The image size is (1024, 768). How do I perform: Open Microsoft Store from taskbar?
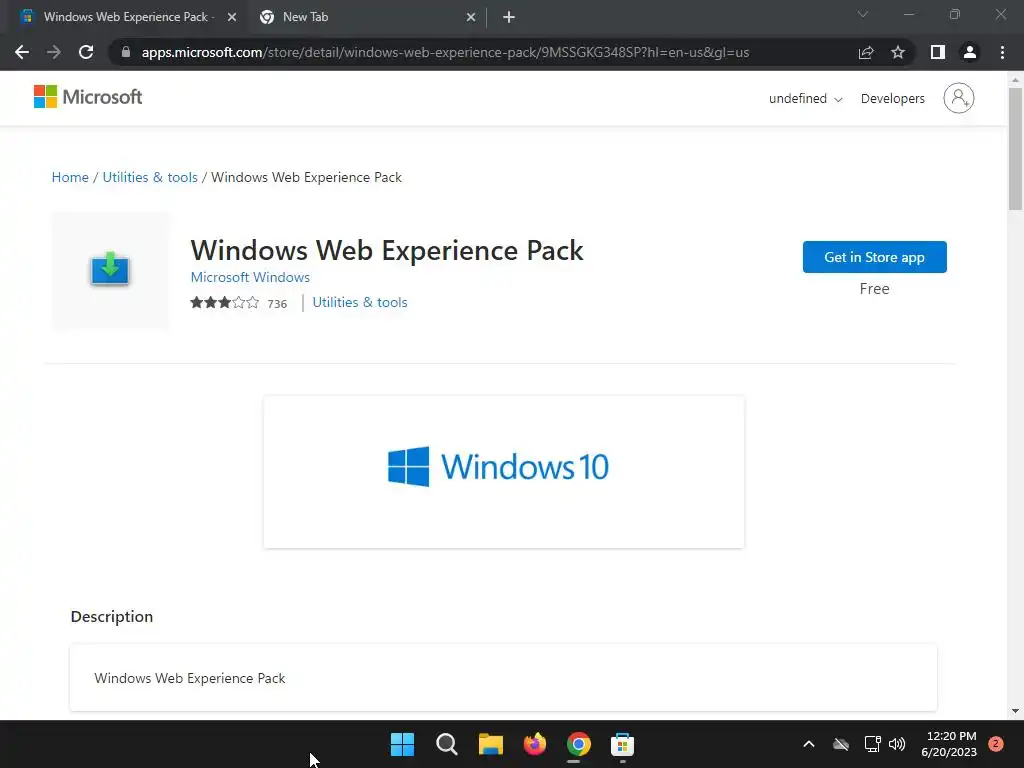click(x=622, y=744)
